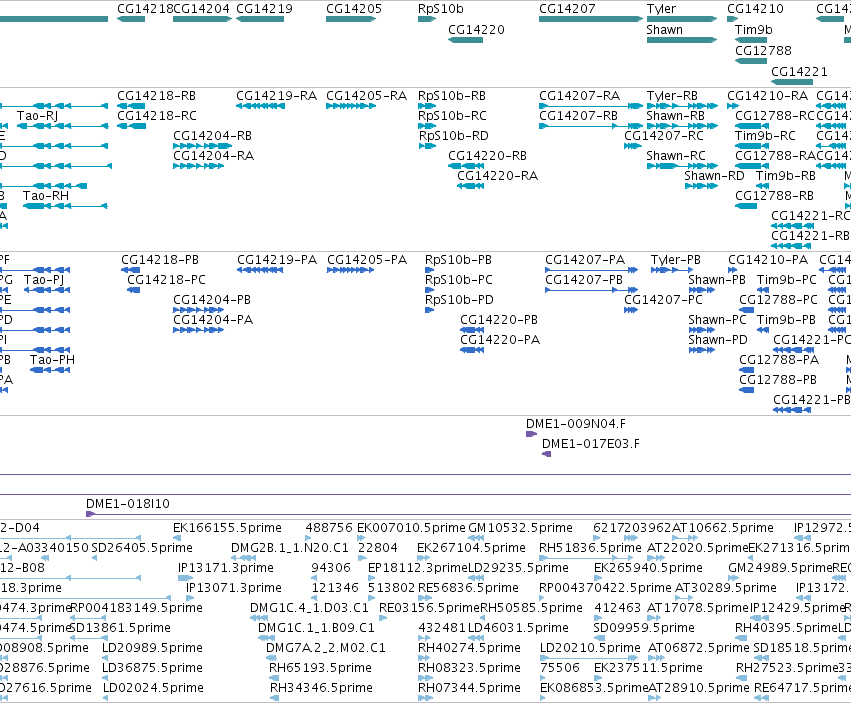Viewport: 851px width, 703px height.
Task: Click the Tao-RJ transcript label
Action: pos(37,116)
